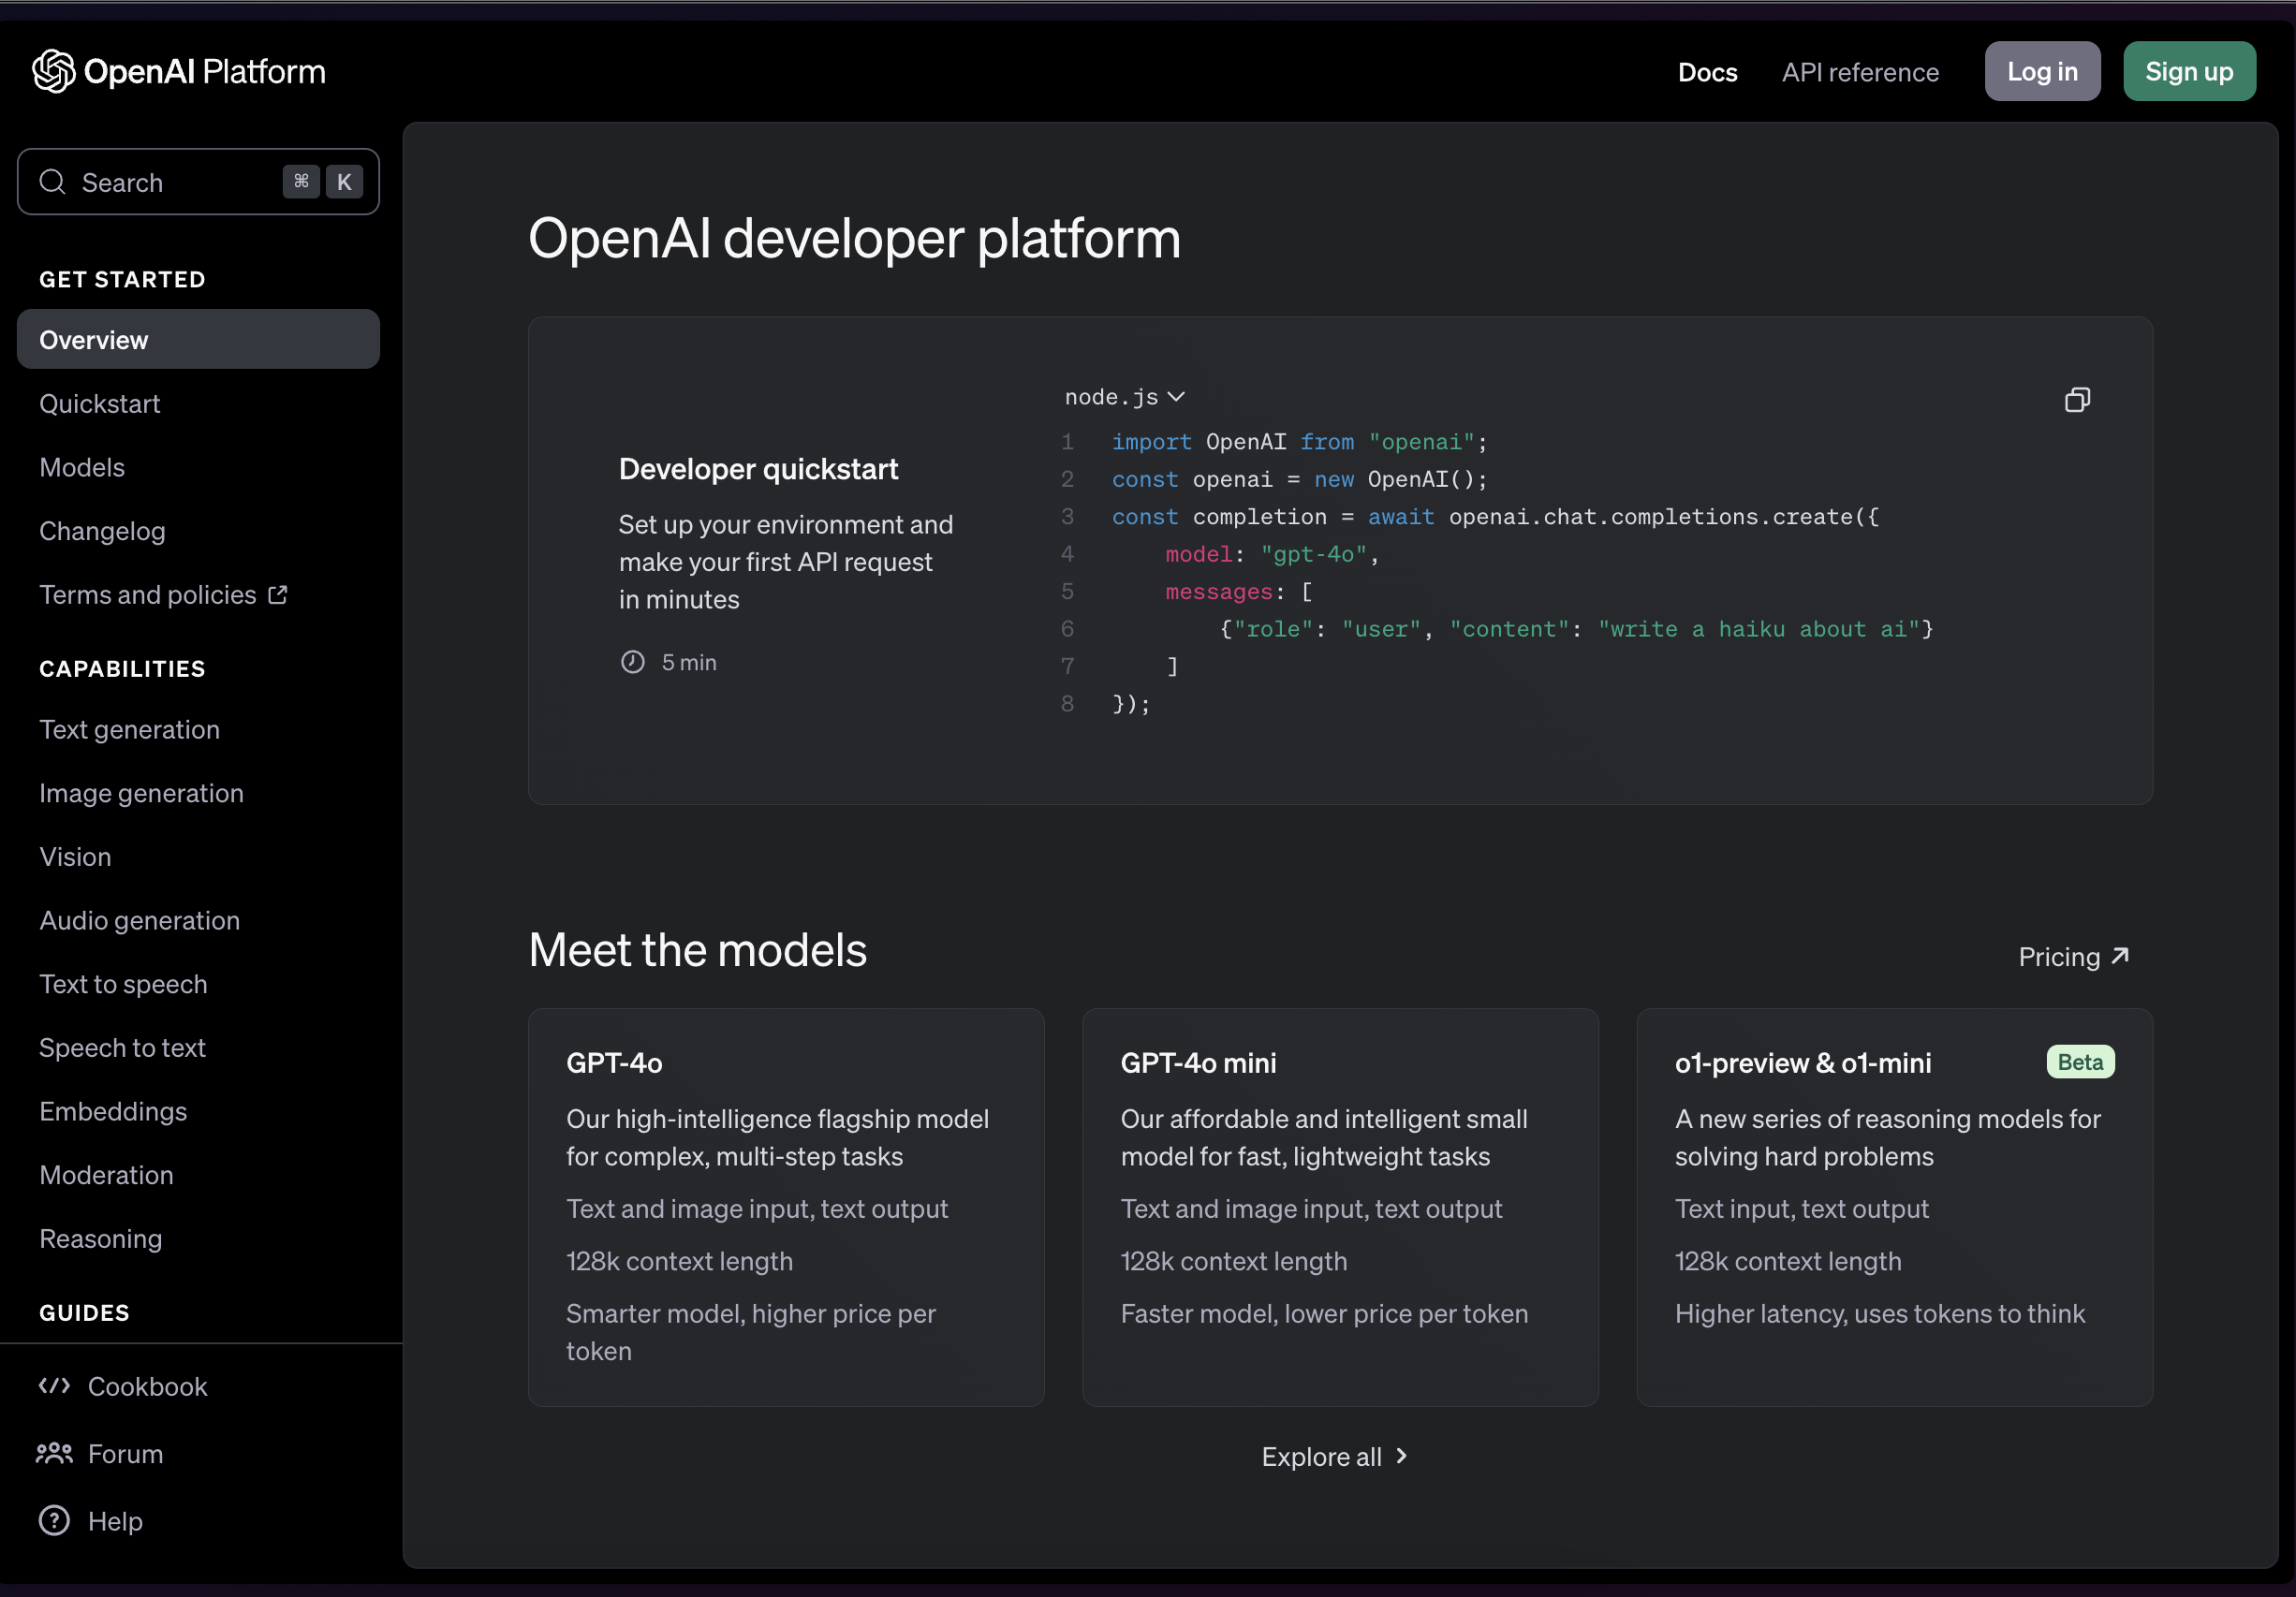Focus the Search input field
This screenshot has height=1597, width=2296.
coord(198,182)
